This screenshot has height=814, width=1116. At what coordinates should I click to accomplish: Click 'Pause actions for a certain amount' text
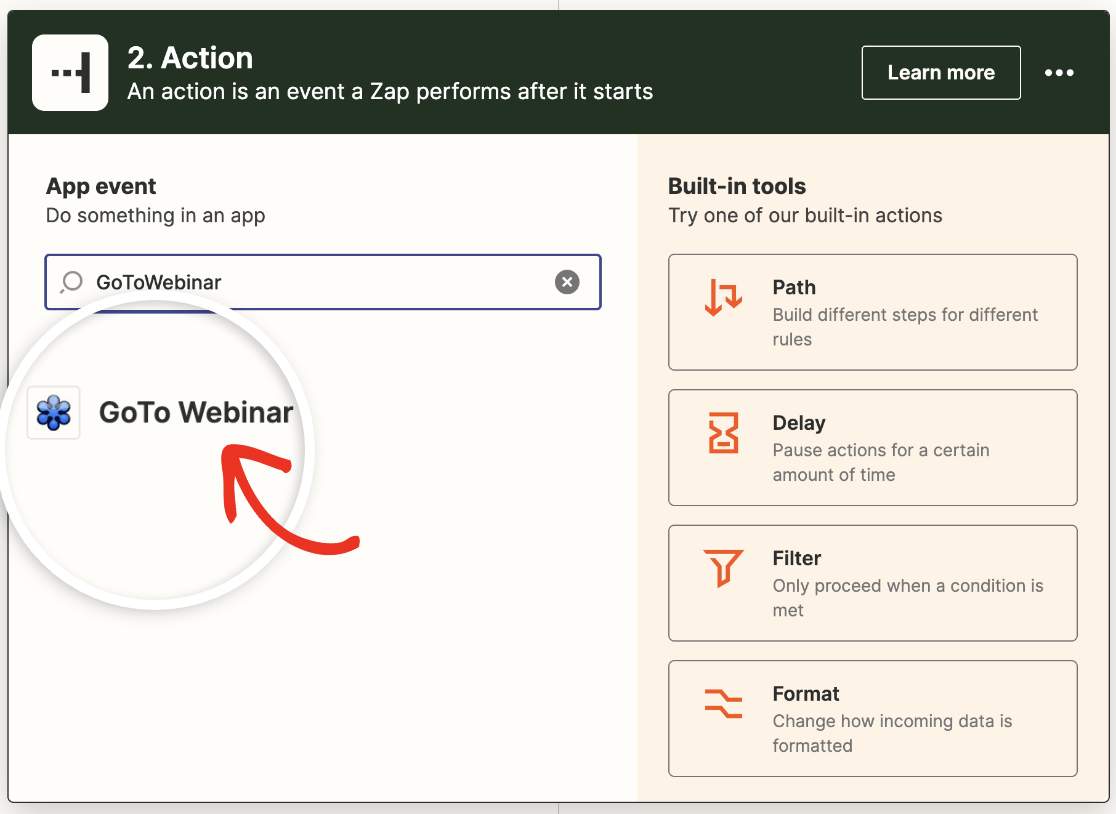click(x=881, y=462)
